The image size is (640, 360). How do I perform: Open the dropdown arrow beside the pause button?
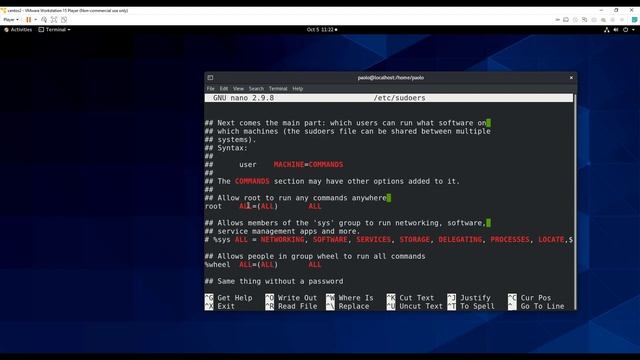coord(36,20)
